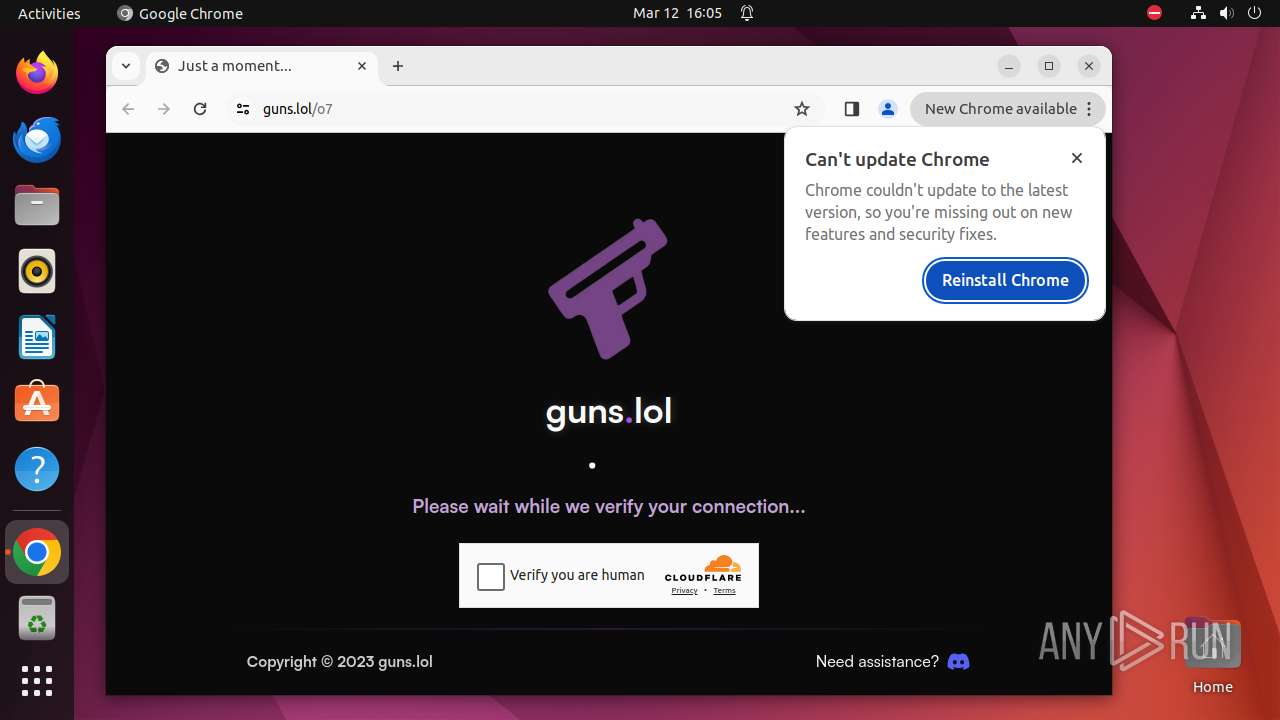Click the purple gun logo

(x=608, y=288)
